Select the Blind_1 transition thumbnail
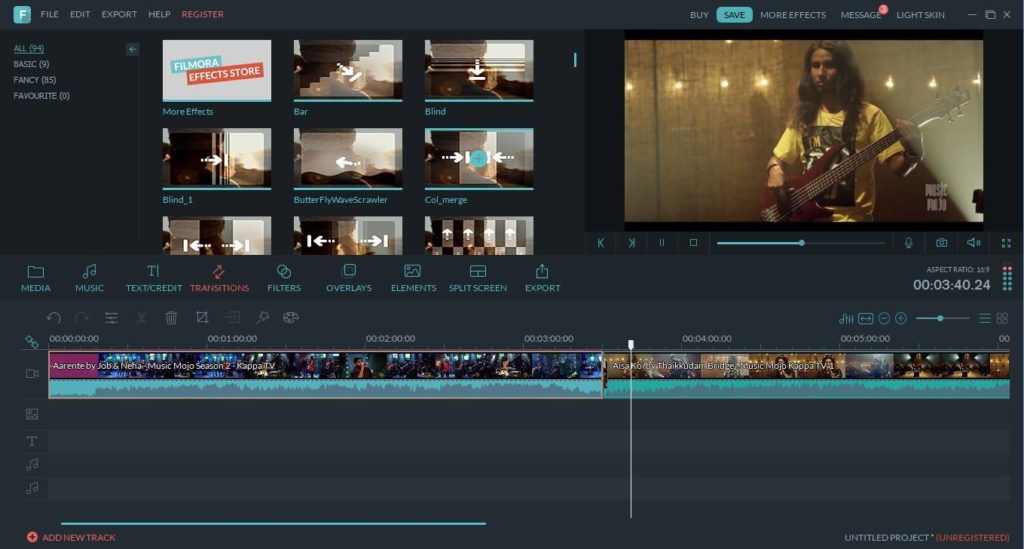The width and height of the screenshot is (1024, 549). [x=217, y=159]
